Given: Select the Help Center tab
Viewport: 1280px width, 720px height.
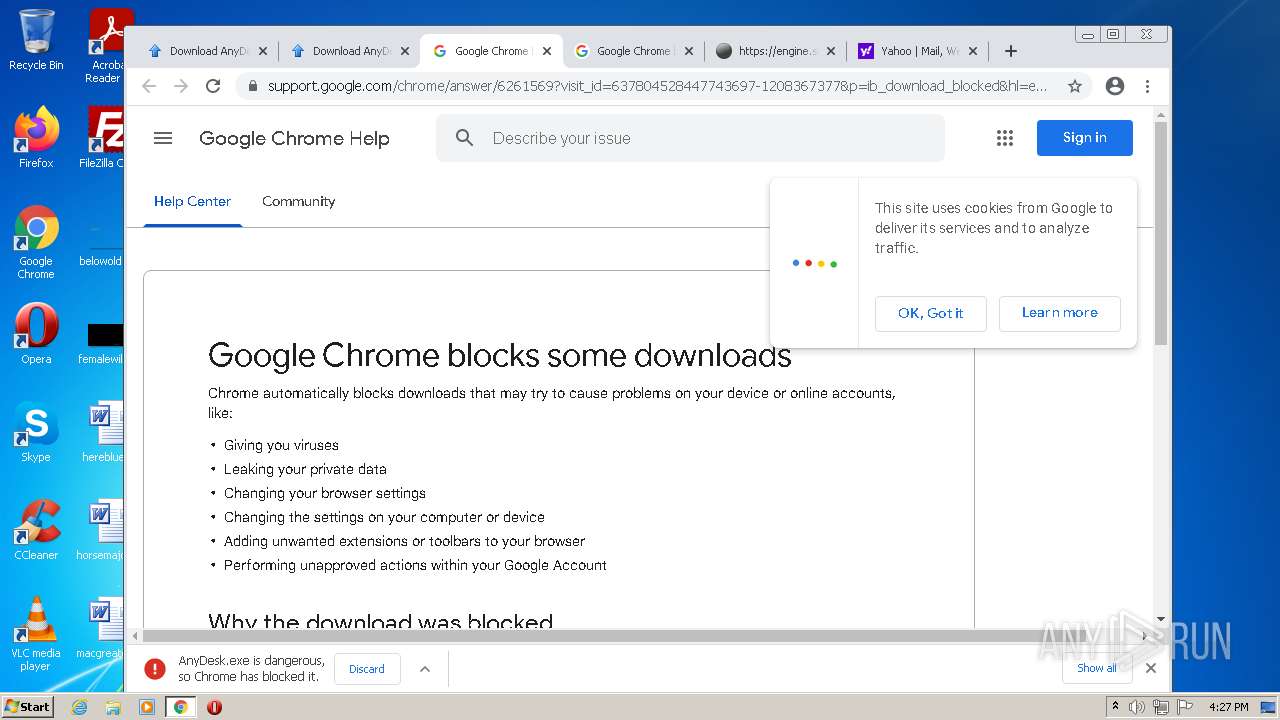Looking at the screenshot, I should 192,201.
